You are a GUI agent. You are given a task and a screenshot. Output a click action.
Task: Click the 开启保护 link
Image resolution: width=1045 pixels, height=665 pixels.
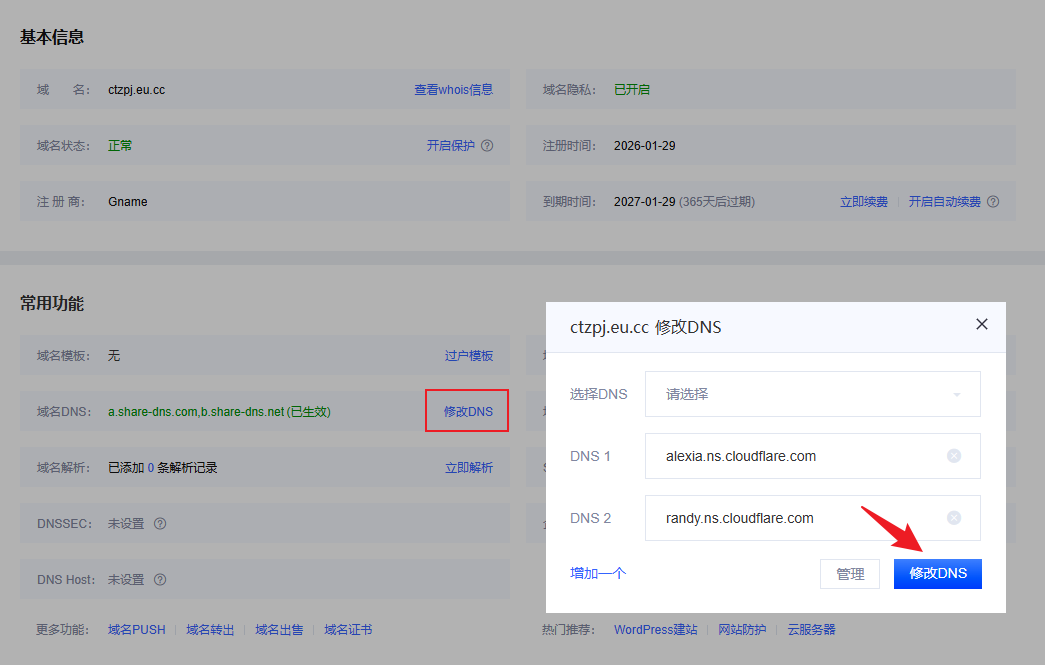[450, 146]
